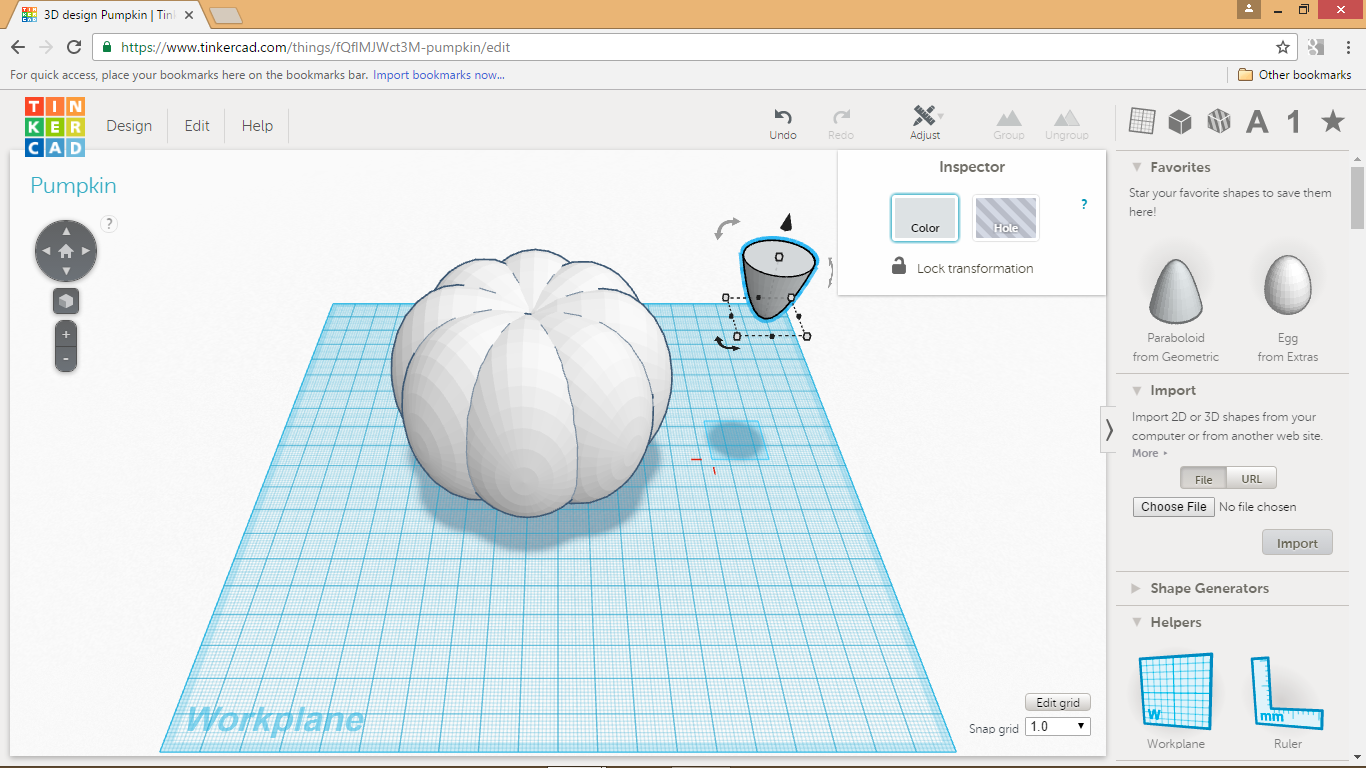Toggle the Hole mode in Inspector
This screenshot has height=768, width=1366.
coord(1005,217)
